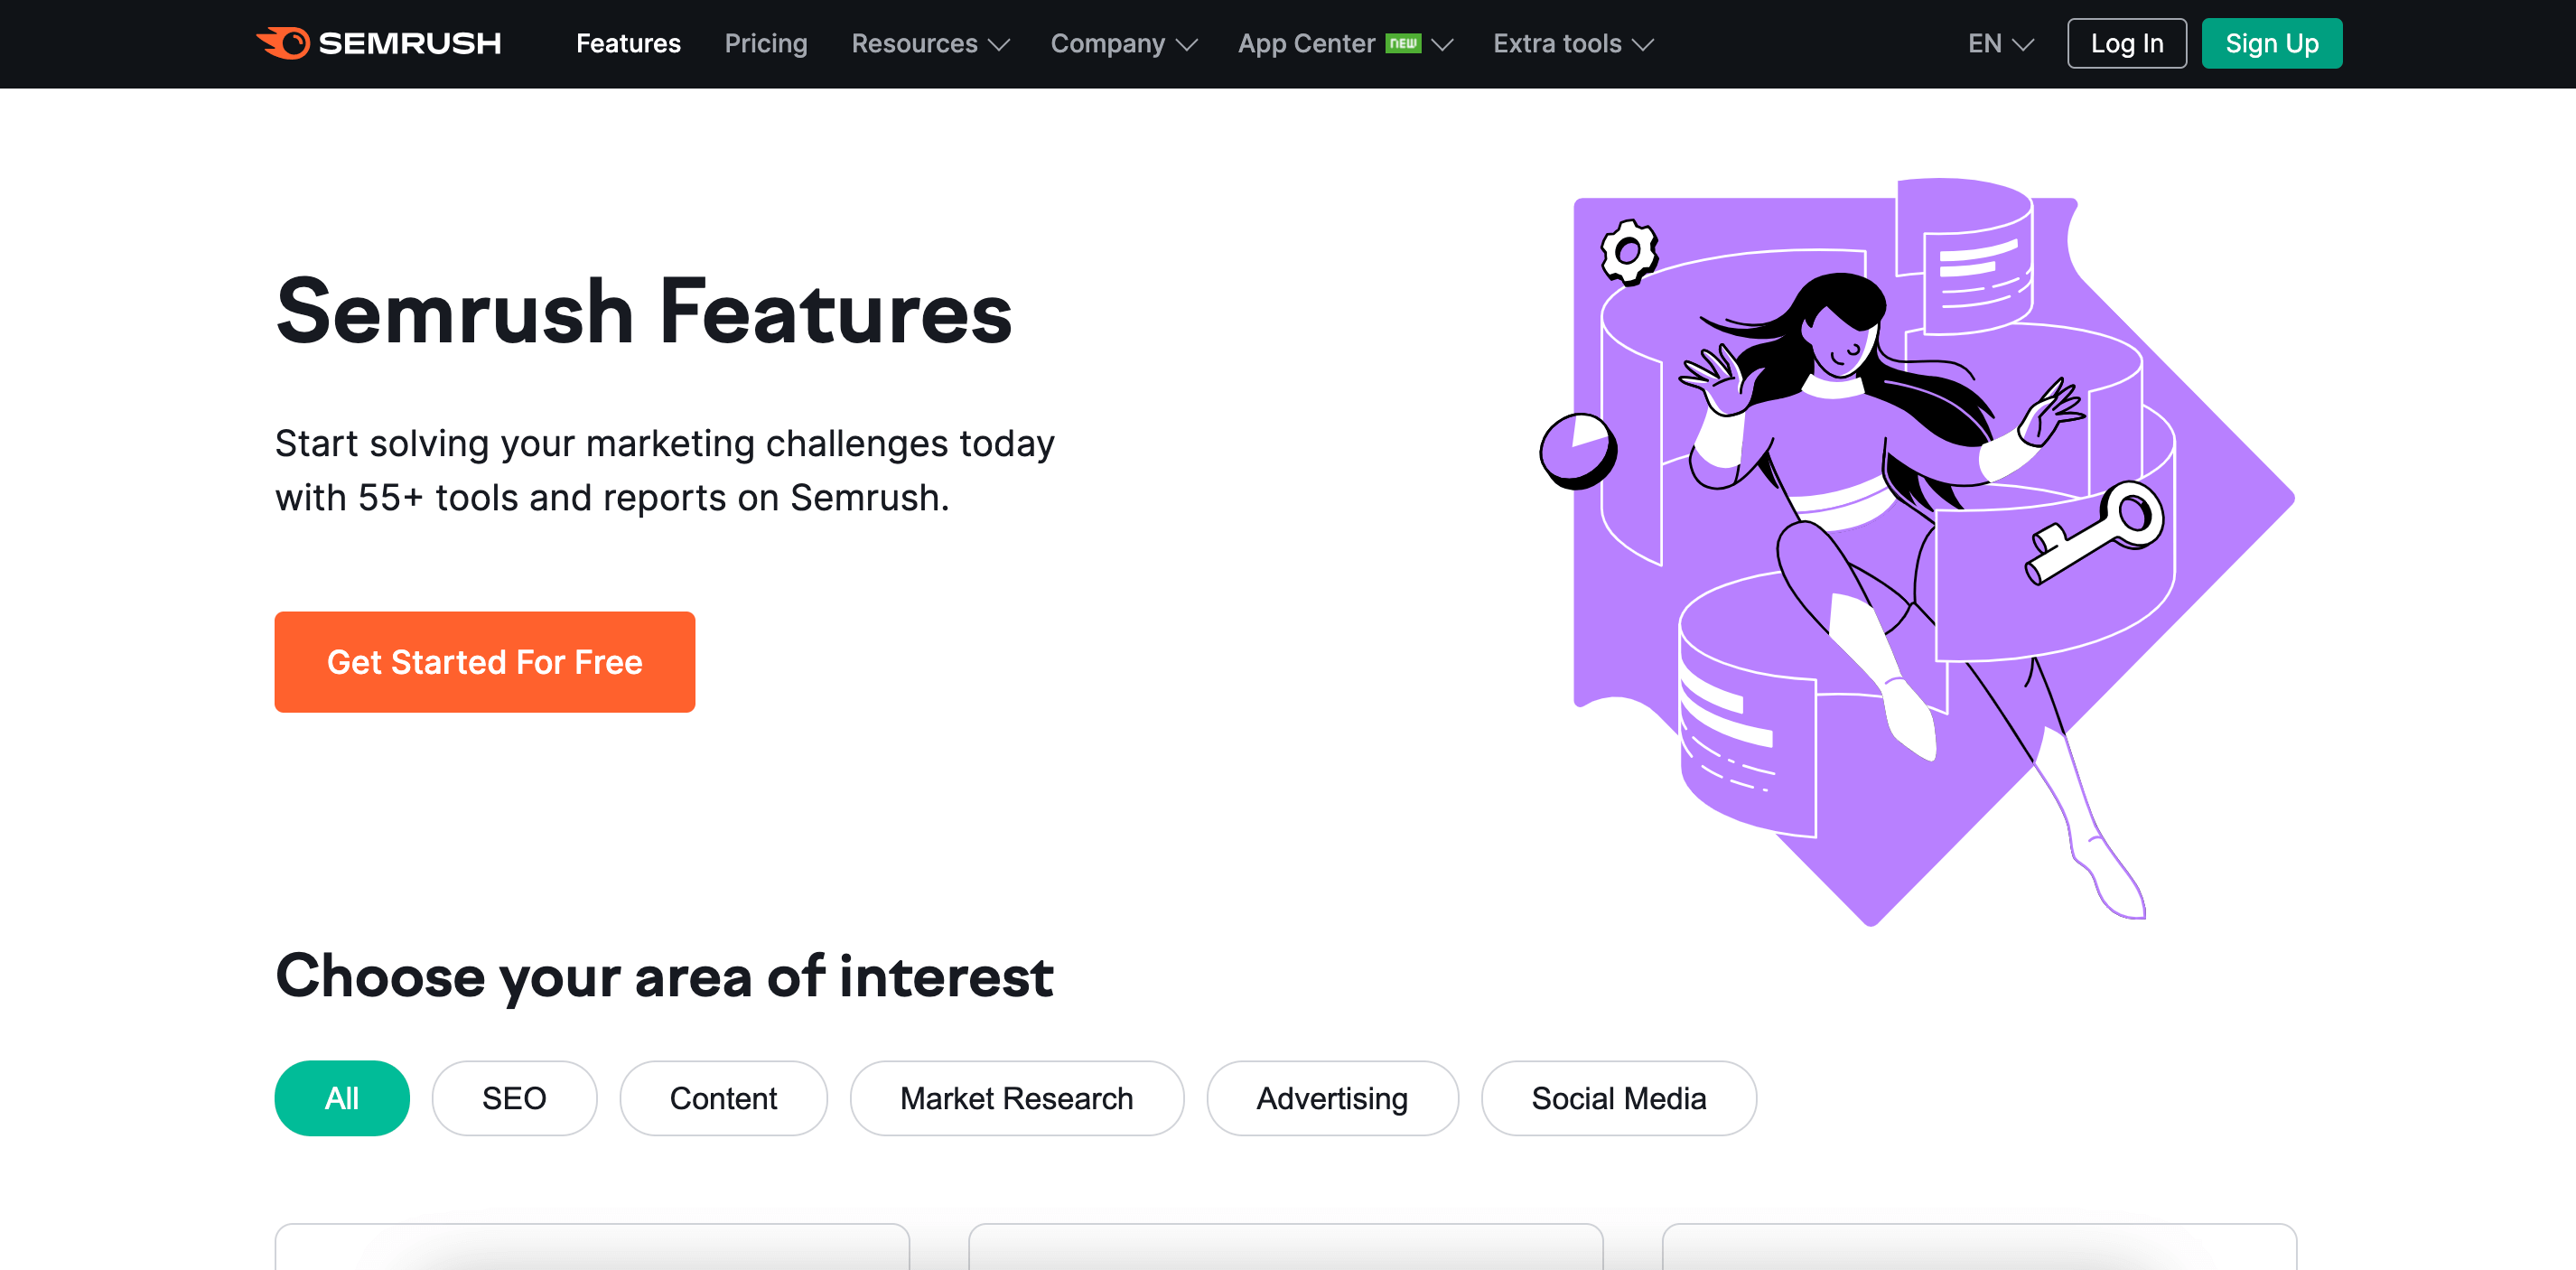Image resolution: width=2576 pixels, height=1270 pixels.
Task: Toggle the Content interest filter
Action: pyautogui.click(x=723, y=1097)
